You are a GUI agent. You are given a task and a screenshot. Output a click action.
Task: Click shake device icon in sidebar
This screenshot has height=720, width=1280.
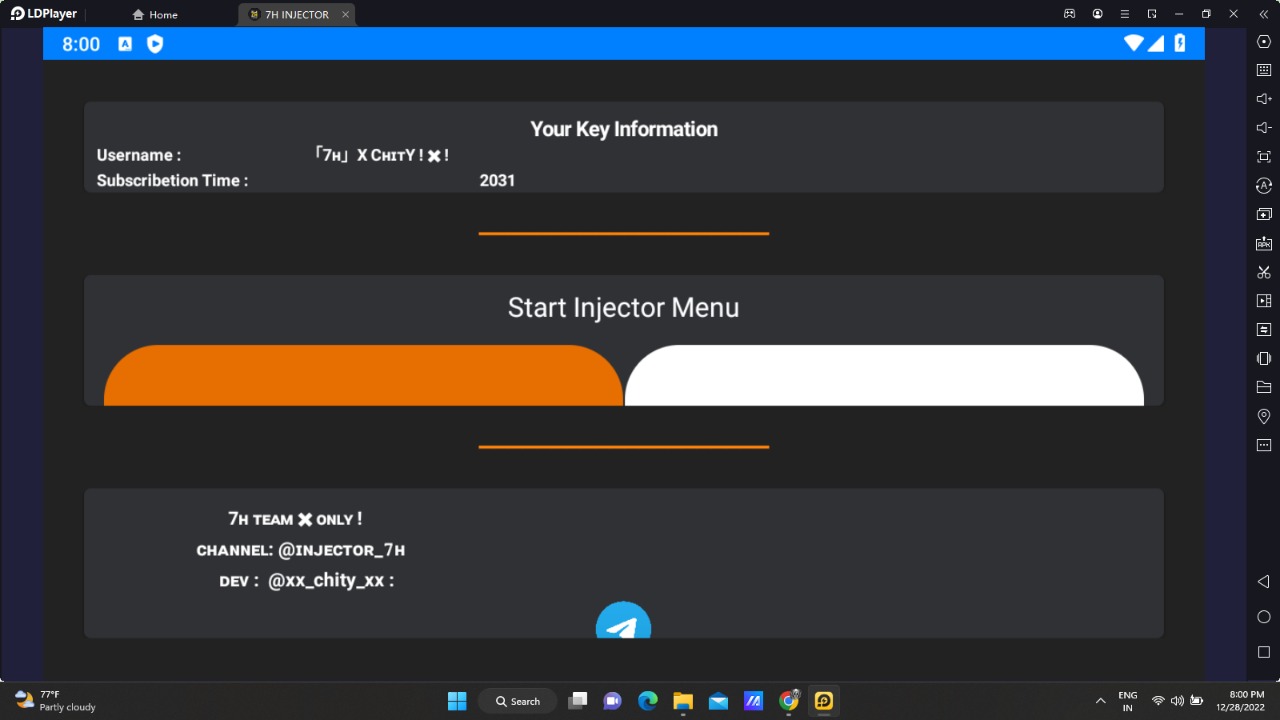coord(1264,358)
